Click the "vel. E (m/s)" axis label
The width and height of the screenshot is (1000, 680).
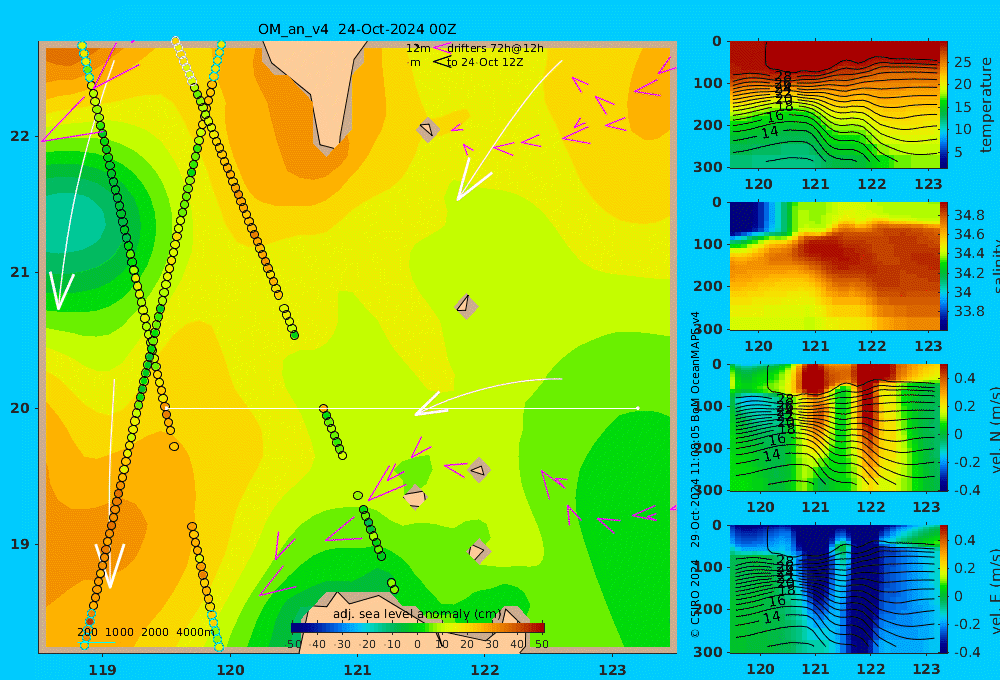(994, 590)
